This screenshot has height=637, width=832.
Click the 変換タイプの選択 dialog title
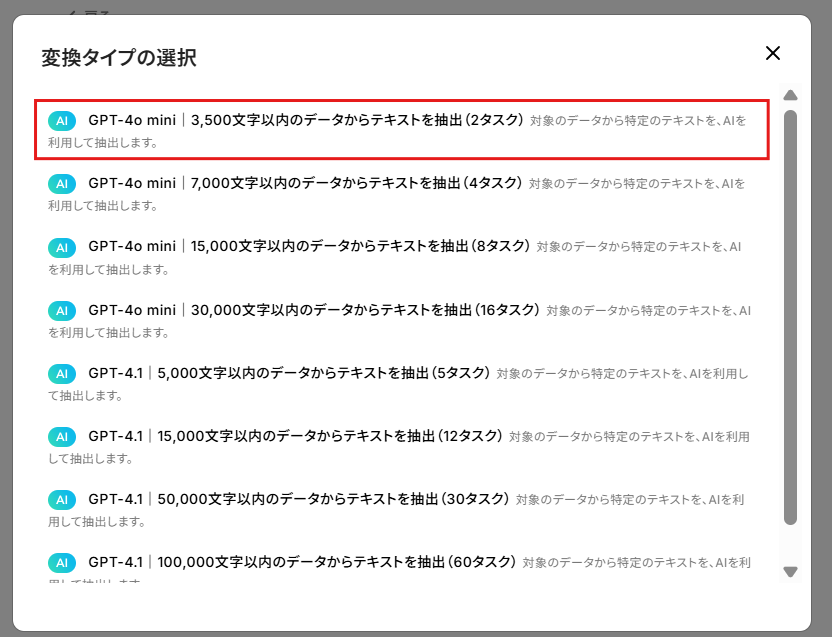coord(119,57)
